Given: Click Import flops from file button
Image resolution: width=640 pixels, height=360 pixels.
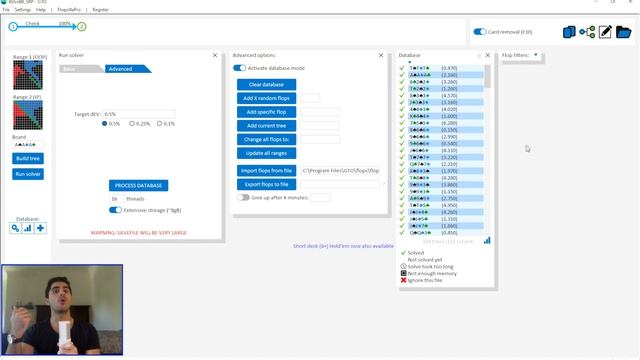Looking at the screenshot, I should [x=267, y=171].
